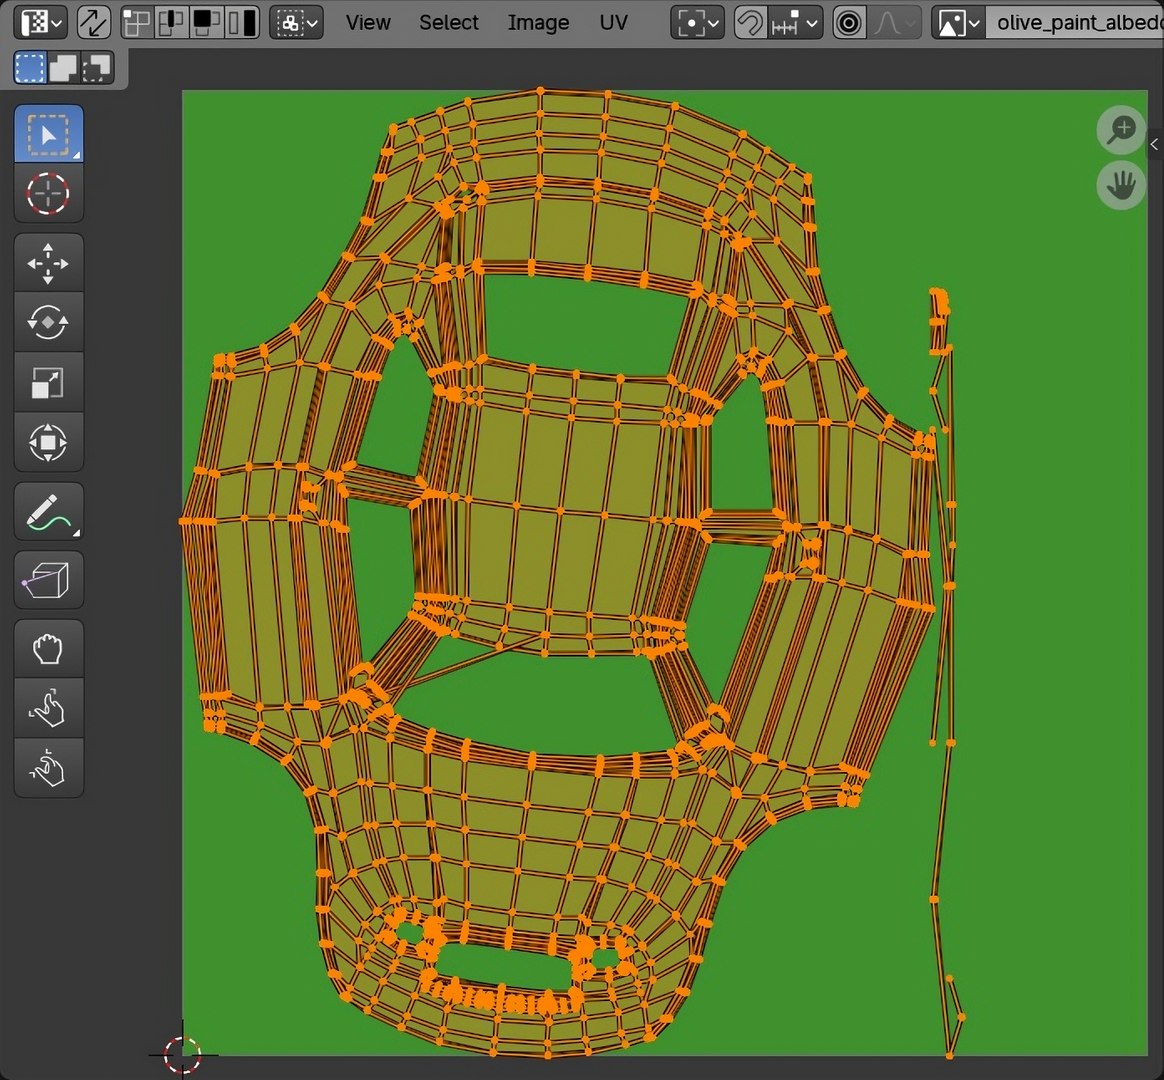Click the zoom magnifier gizmo
The height and width of the screenshot is (1080, 1164).
[1121, 131]
